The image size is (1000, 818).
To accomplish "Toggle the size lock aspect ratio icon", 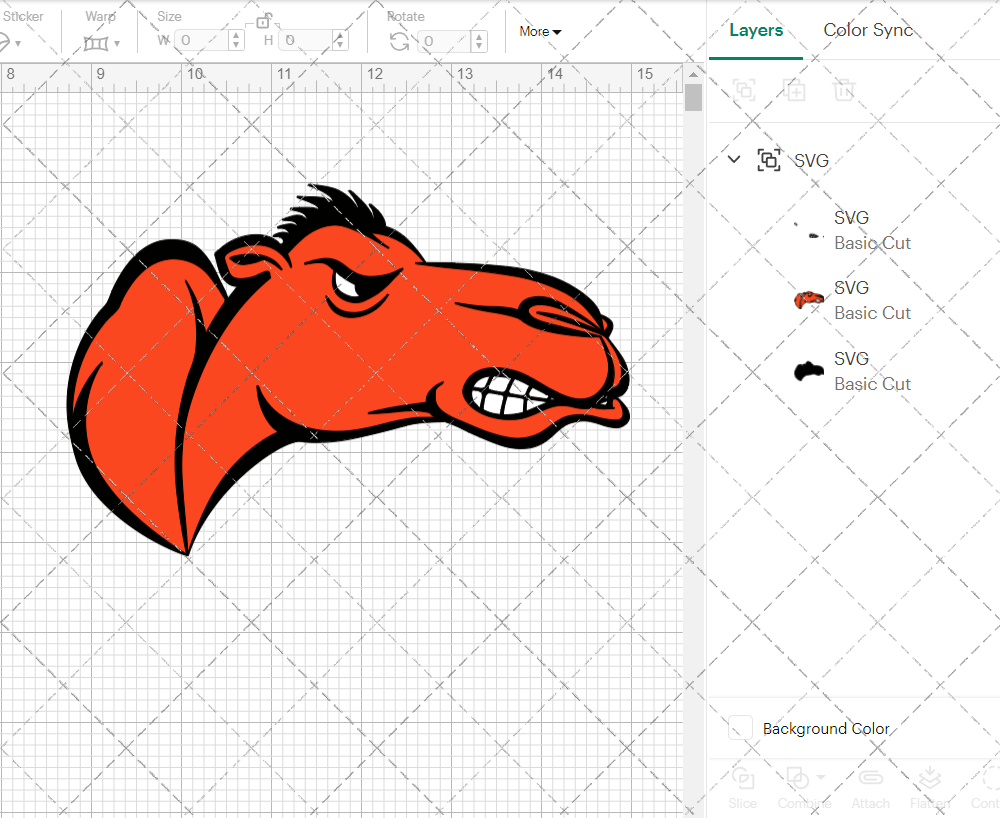I will pyautogui.click(x=265, y=21).
